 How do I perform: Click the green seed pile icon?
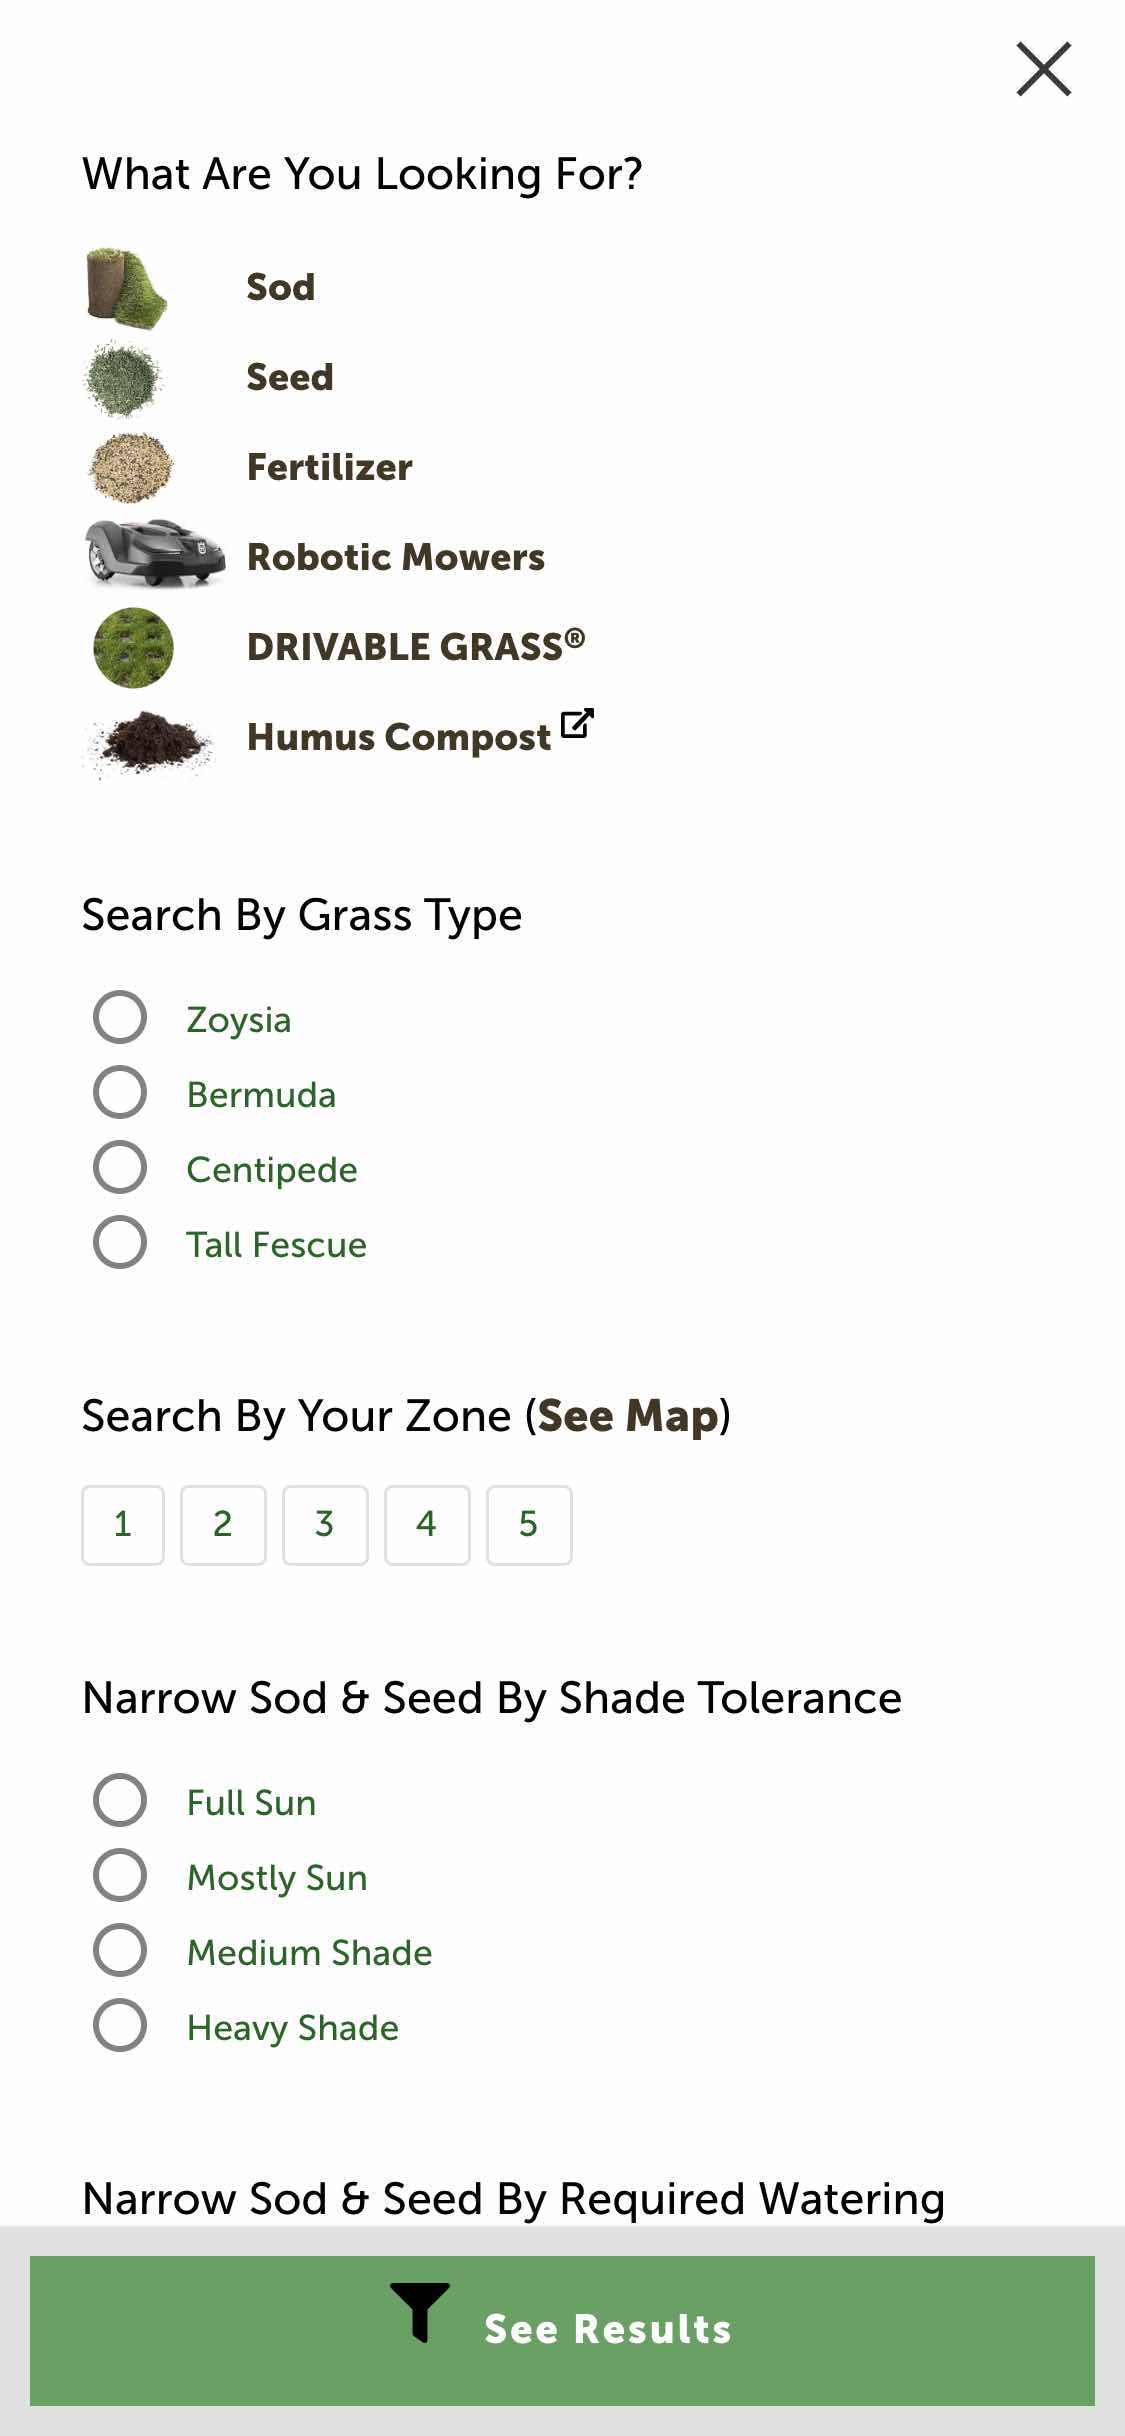point(124,378)
